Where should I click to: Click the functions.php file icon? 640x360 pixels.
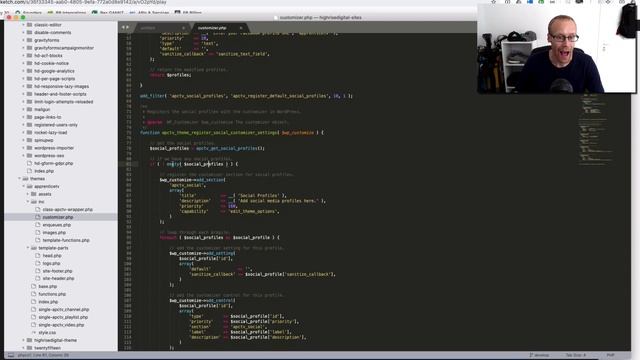34,294
